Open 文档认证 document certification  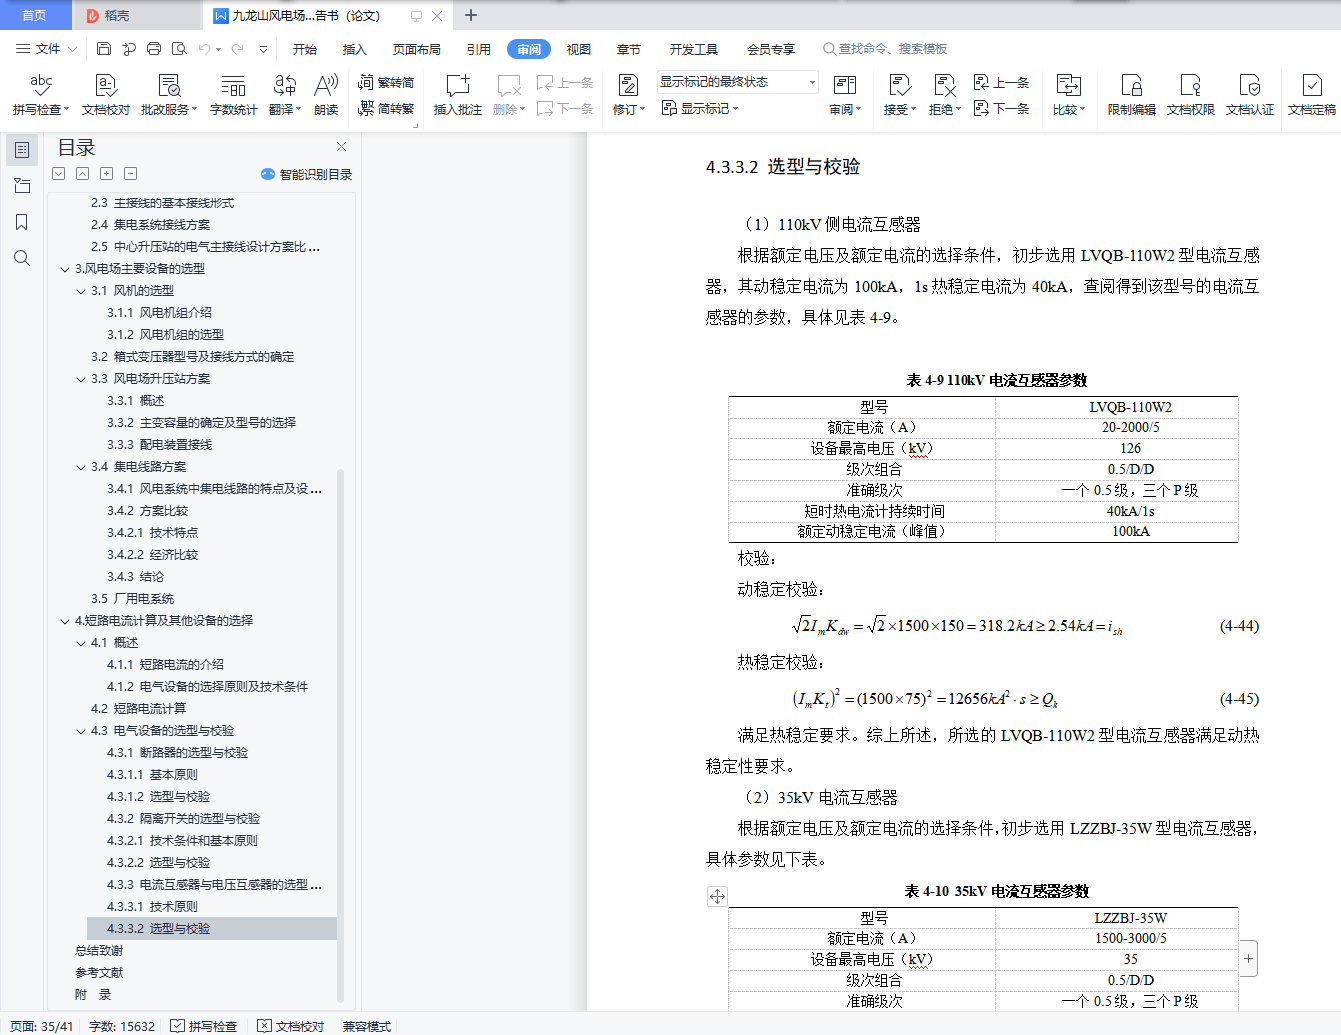(1250, 95)
